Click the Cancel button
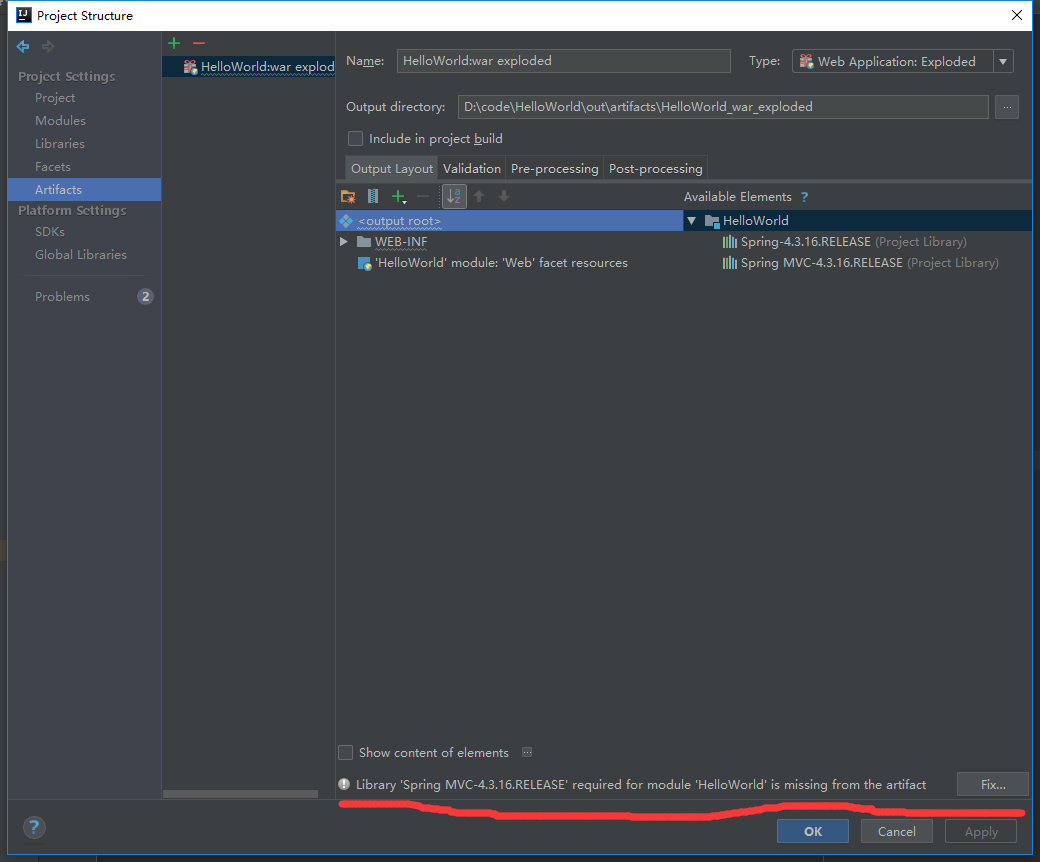The width and height of the screenshot is (1040, 862). point(897,831)
